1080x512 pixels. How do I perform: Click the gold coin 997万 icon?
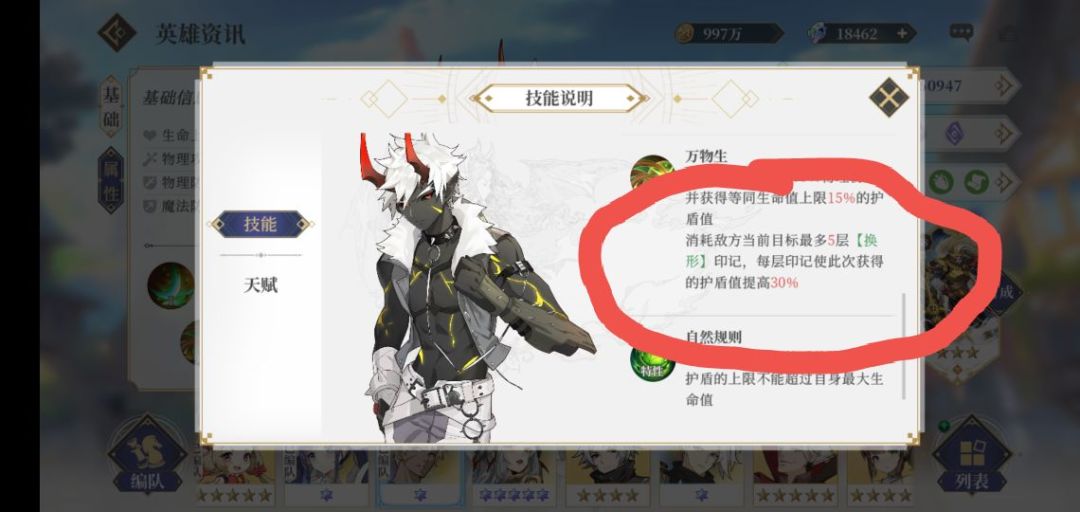click(x=685, y=34)
